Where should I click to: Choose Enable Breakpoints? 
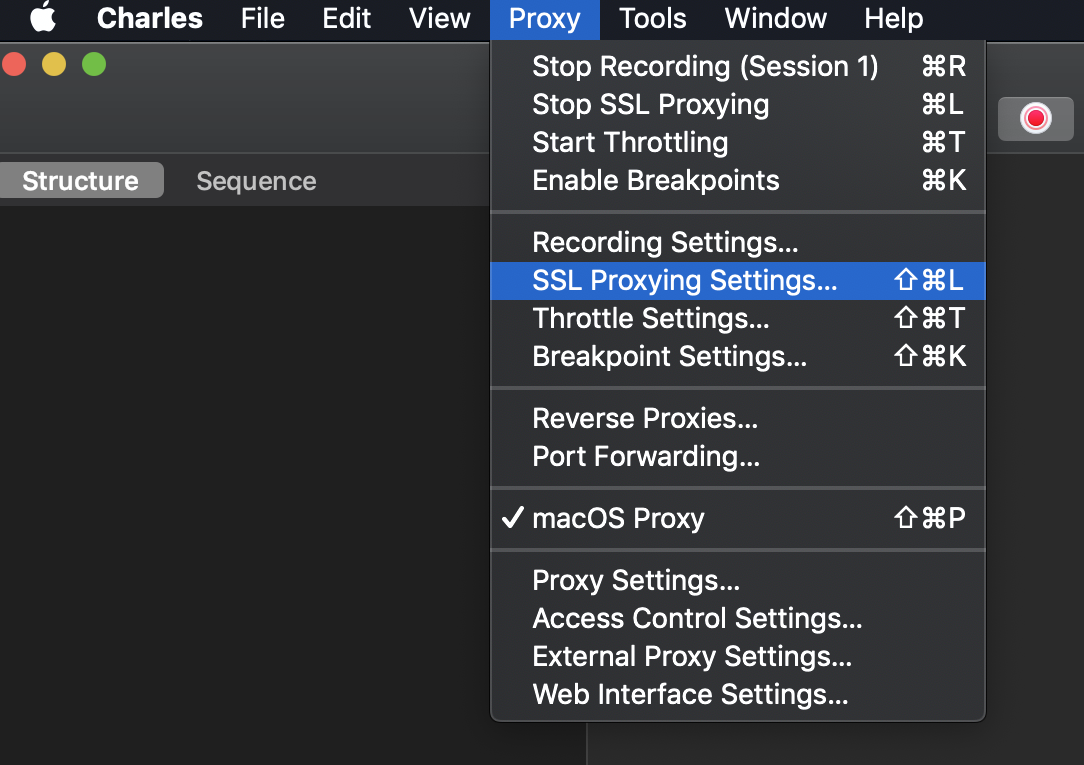tap(738, 180)
